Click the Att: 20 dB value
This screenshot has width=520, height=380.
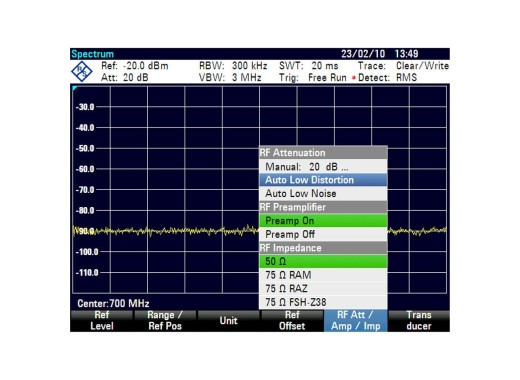point(125,78)
